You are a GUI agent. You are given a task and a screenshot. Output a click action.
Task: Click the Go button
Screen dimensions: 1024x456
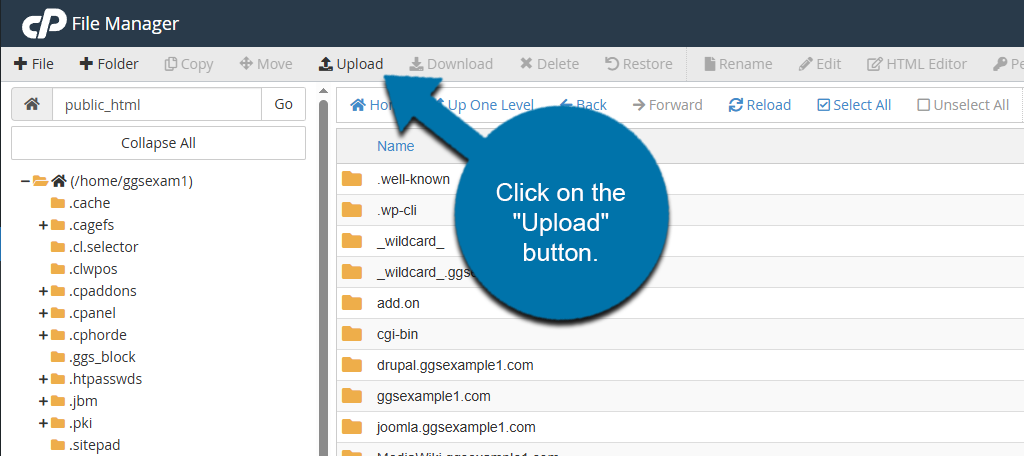[x=283, y=104]
